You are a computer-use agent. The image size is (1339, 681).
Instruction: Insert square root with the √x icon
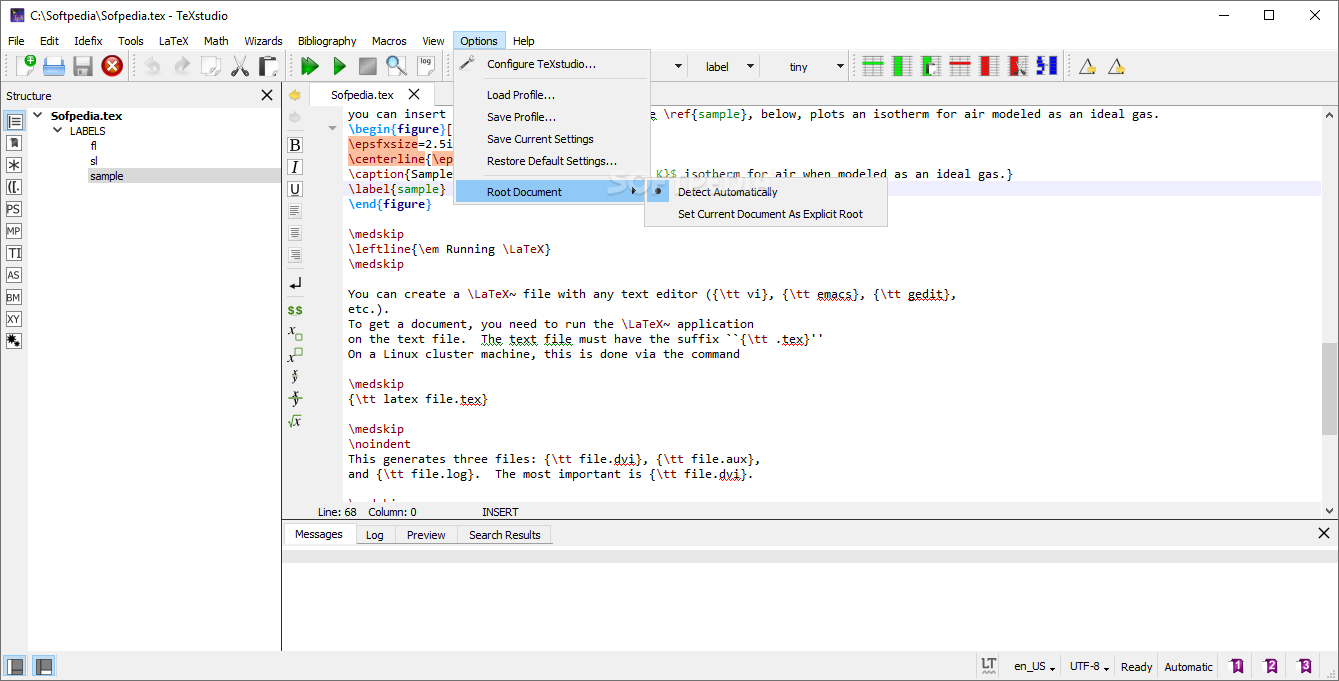click(295, 421)
